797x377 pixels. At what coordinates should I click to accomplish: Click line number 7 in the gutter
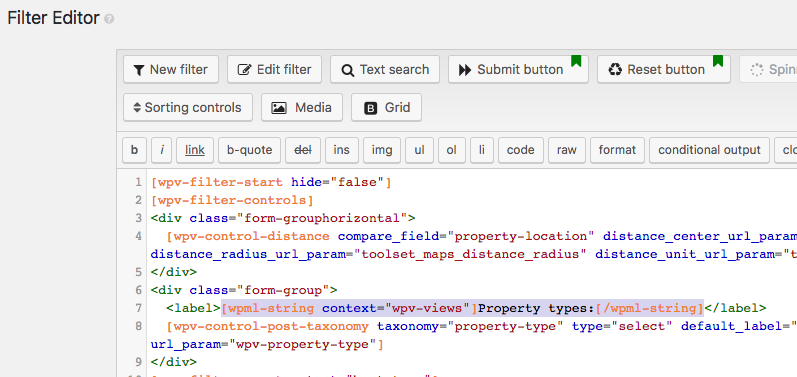click(x=139, y=308)
